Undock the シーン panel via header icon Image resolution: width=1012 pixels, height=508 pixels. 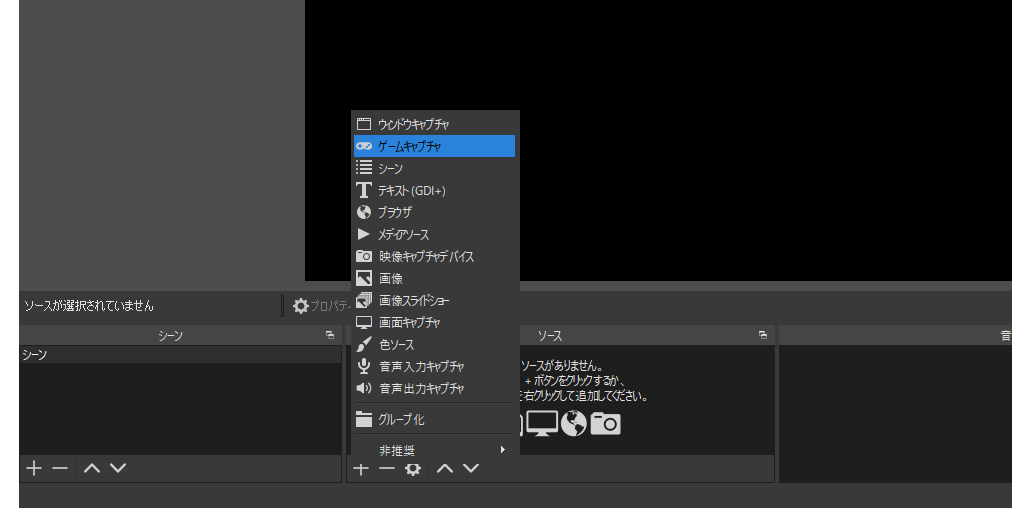[330, 335]
